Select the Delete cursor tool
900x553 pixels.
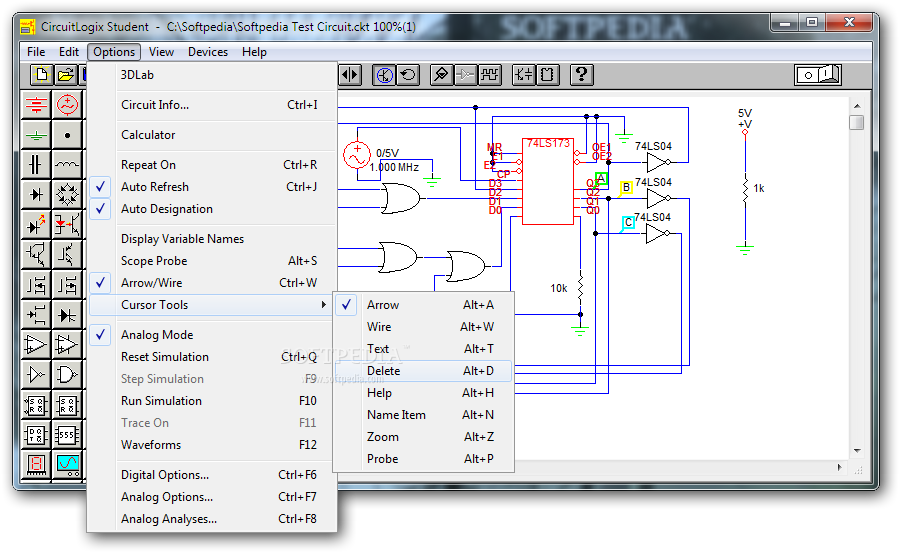click(x=424, y=371)
